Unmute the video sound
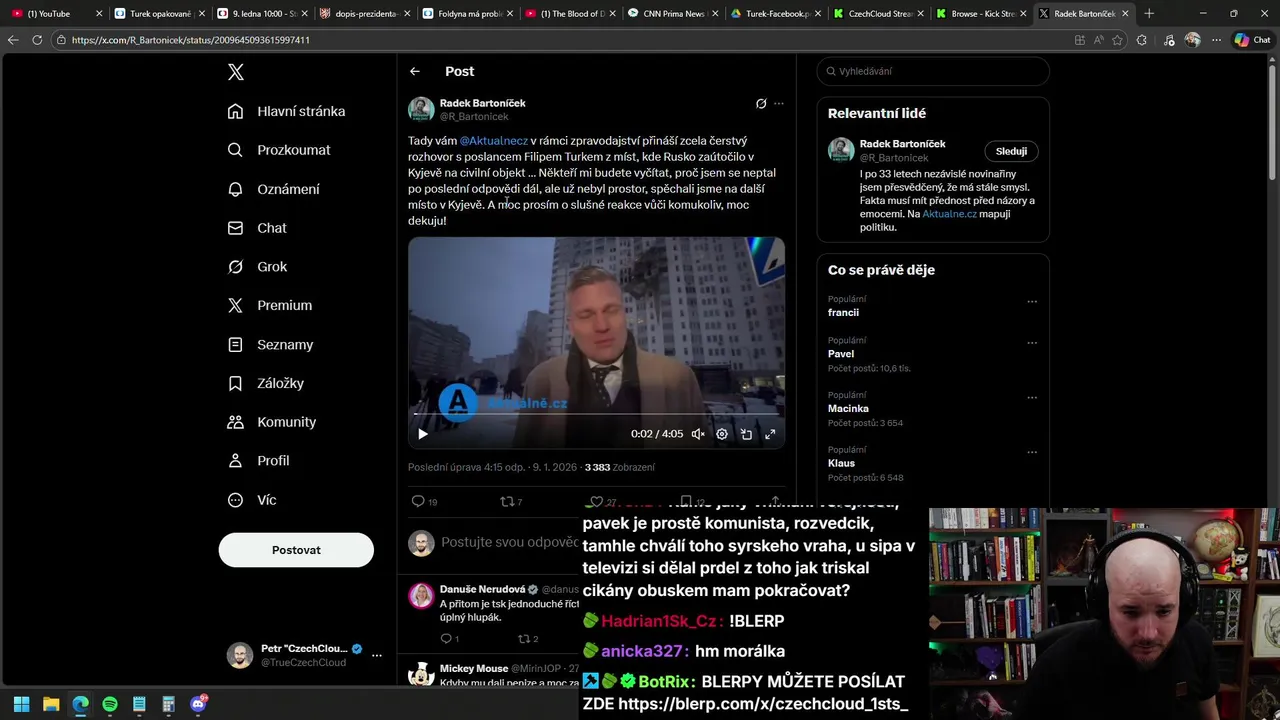 pyautogui.click(x=698, y=434)
